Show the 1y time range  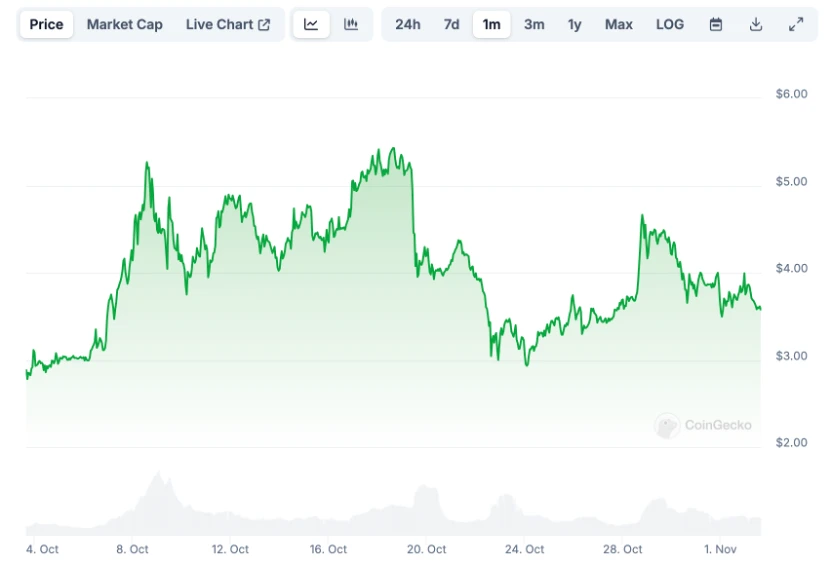click(575, 24)
